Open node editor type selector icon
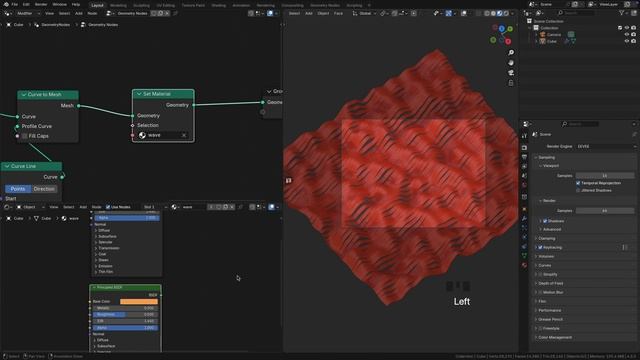640x360 pixels. (x=8, y=13)
